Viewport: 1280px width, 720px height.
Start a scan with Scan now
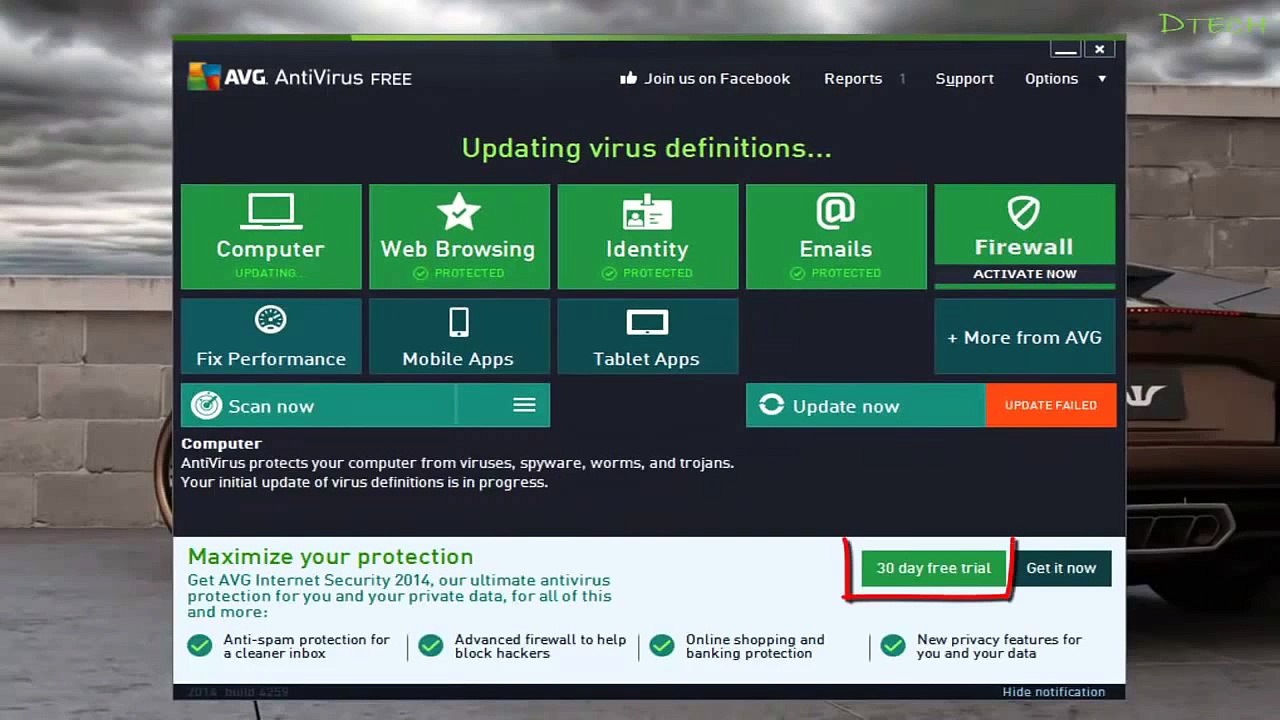(318, 405)
